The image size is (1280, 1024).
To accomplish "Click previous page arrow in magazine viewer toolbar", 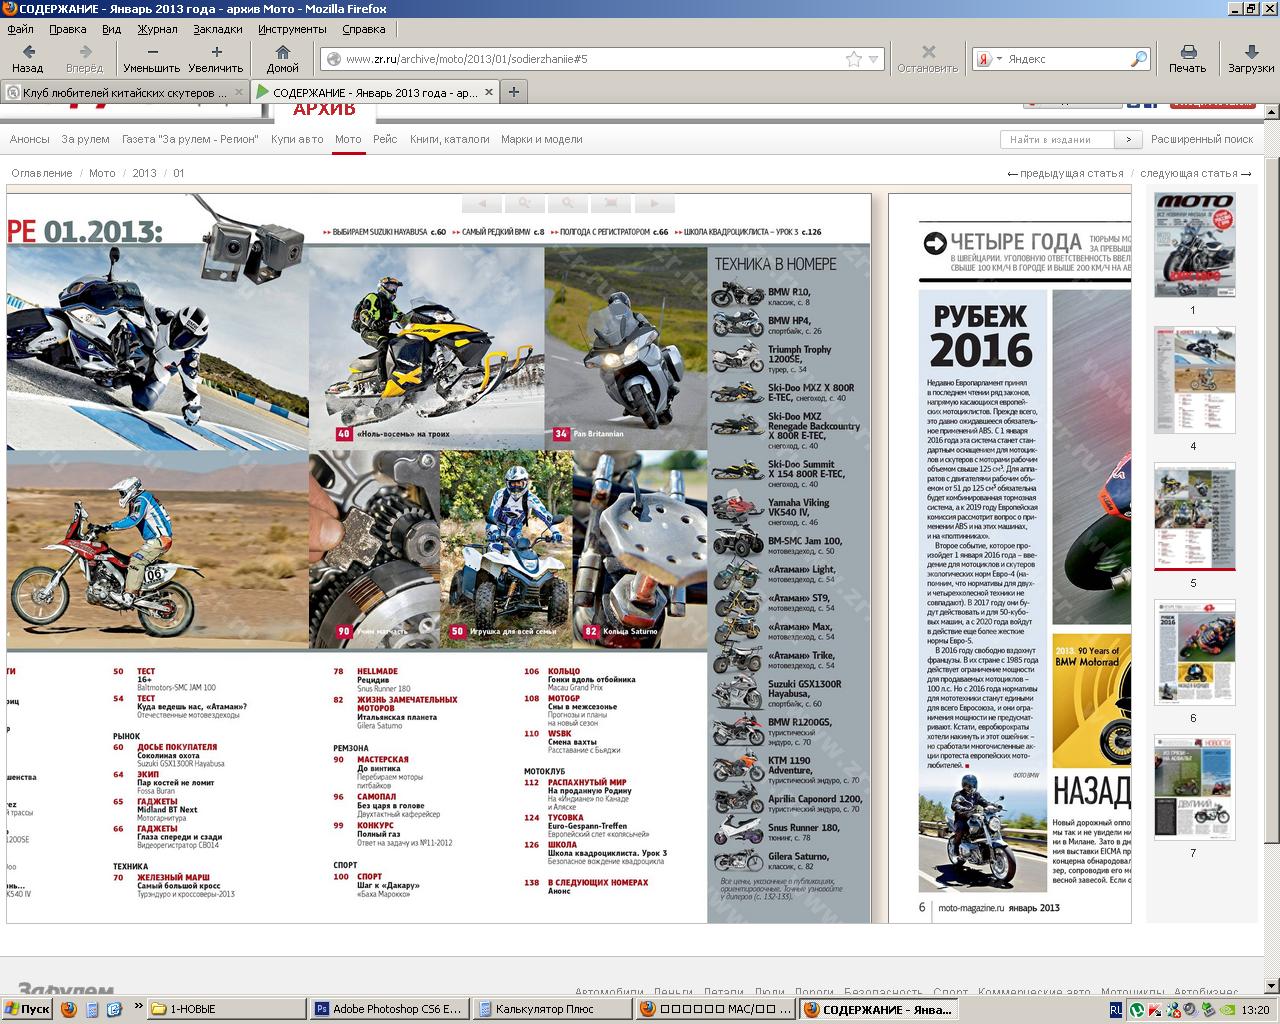I will click(482, 203).
